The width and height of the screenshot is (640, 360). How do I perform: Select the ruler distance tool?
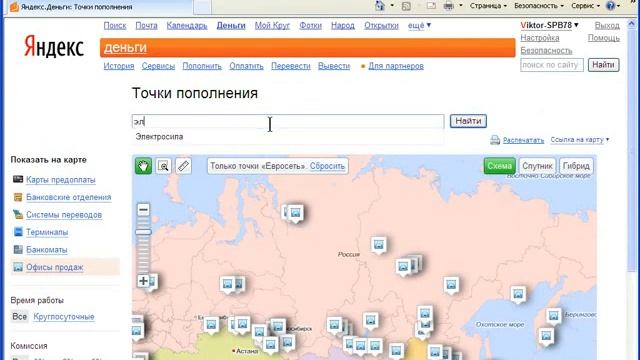tap(183, 166)
